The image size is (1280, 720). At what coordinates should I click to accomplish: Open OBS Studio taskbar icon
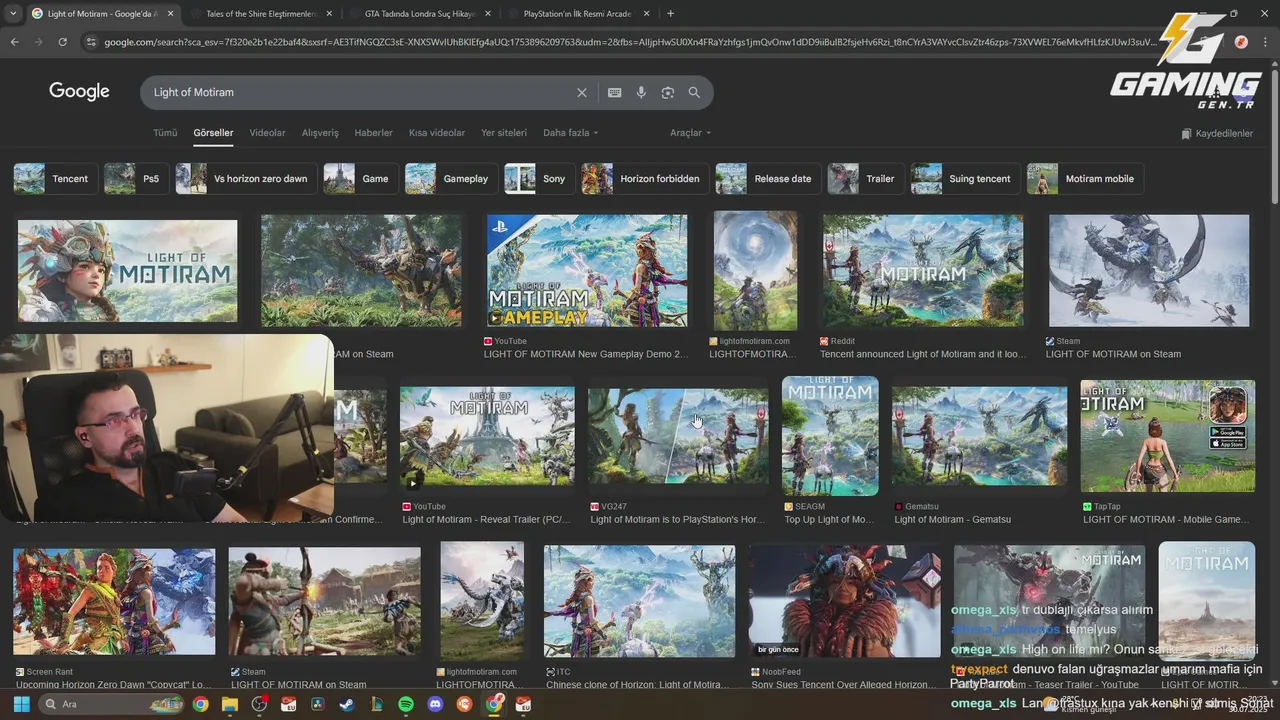(260, 704)
